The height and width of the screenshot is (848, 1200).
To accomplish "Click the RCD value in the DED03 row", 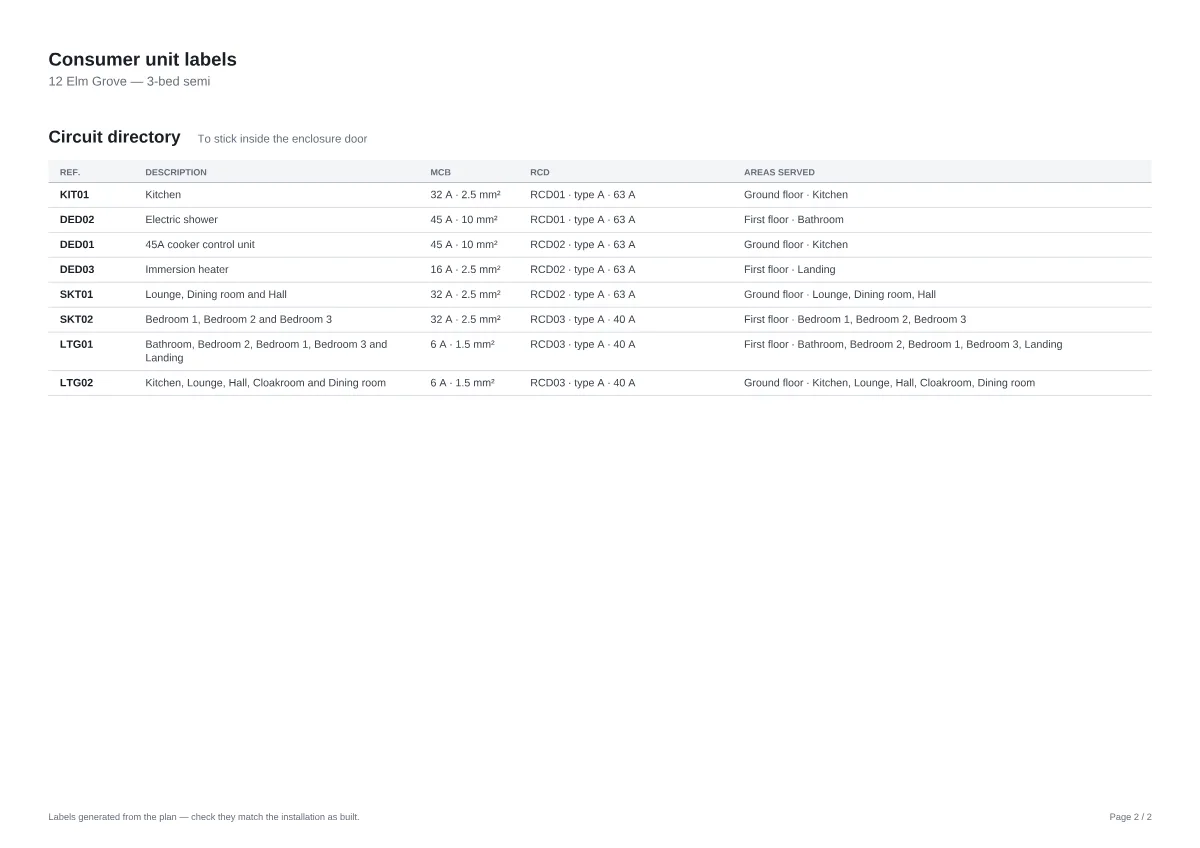I will 583,270.
